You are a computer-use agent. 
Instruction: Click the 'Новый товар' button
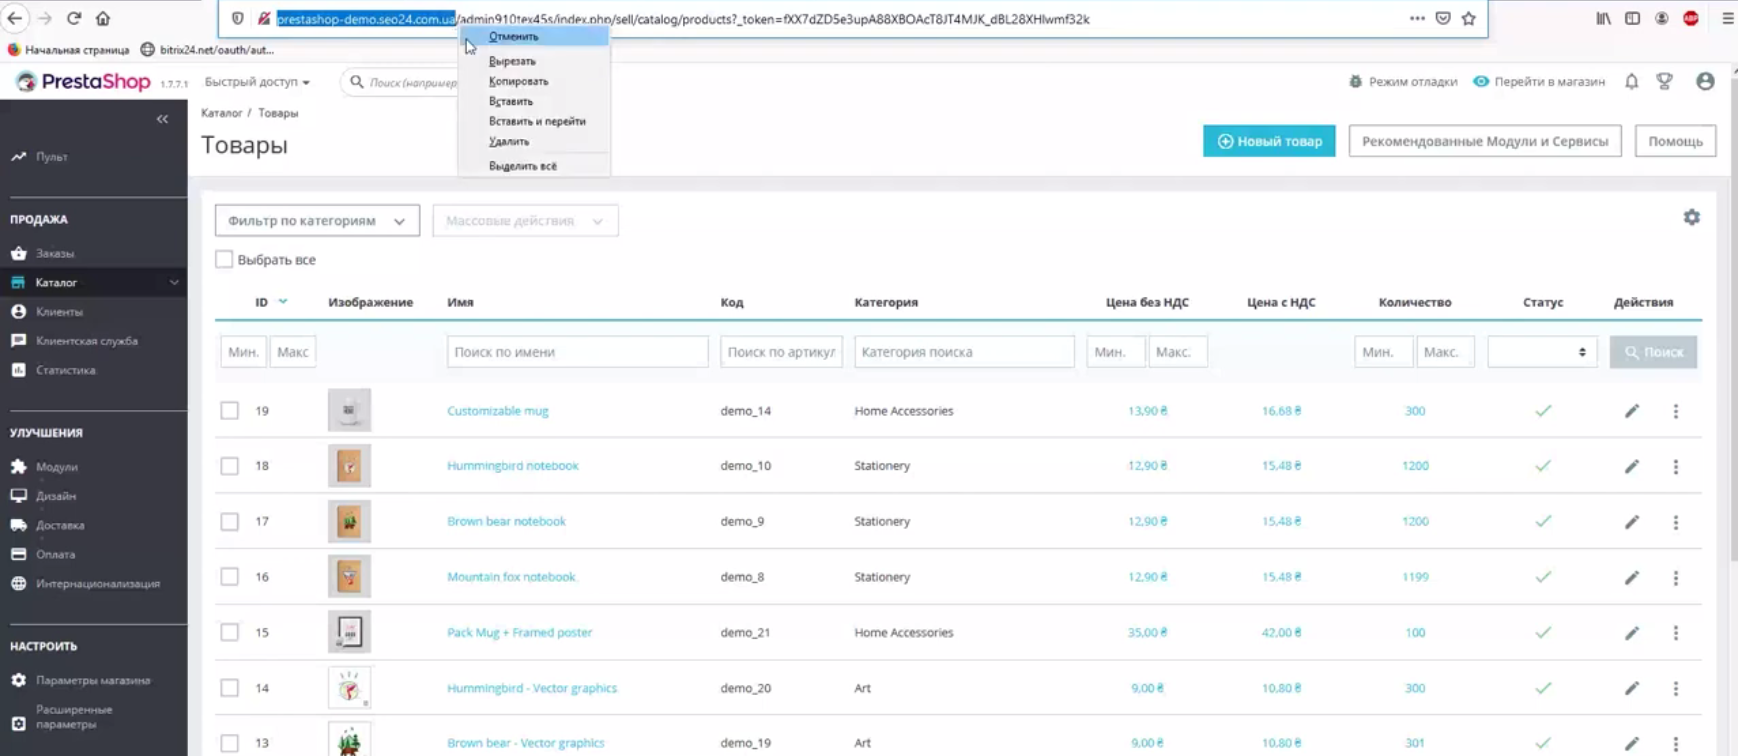coord(1269,141)
